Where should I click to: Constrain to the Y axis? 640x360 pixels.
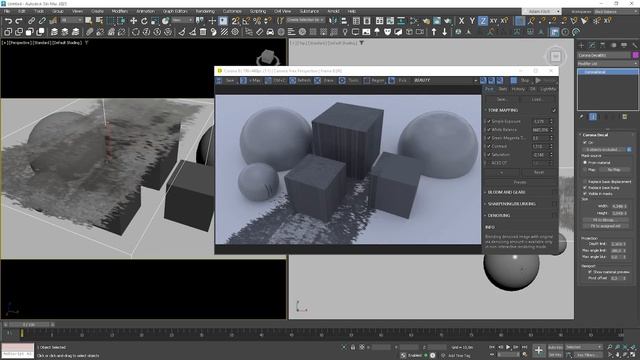[x=472, y=21]
